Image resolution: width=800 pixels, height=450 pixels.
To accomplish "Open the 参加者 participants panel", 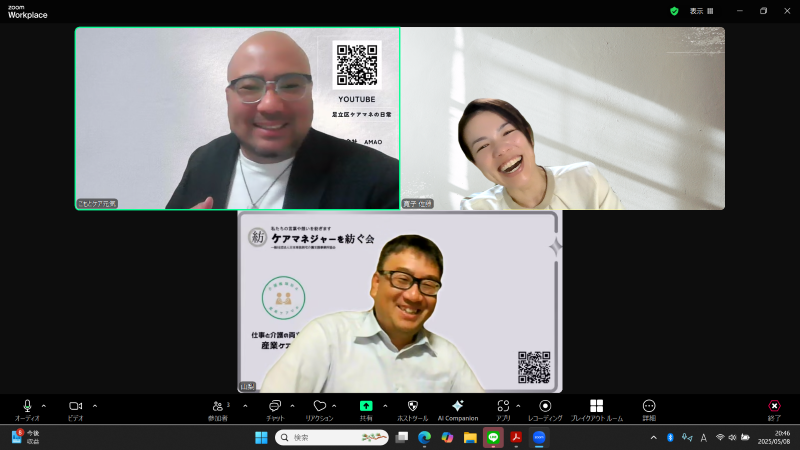I will (218, 406).
